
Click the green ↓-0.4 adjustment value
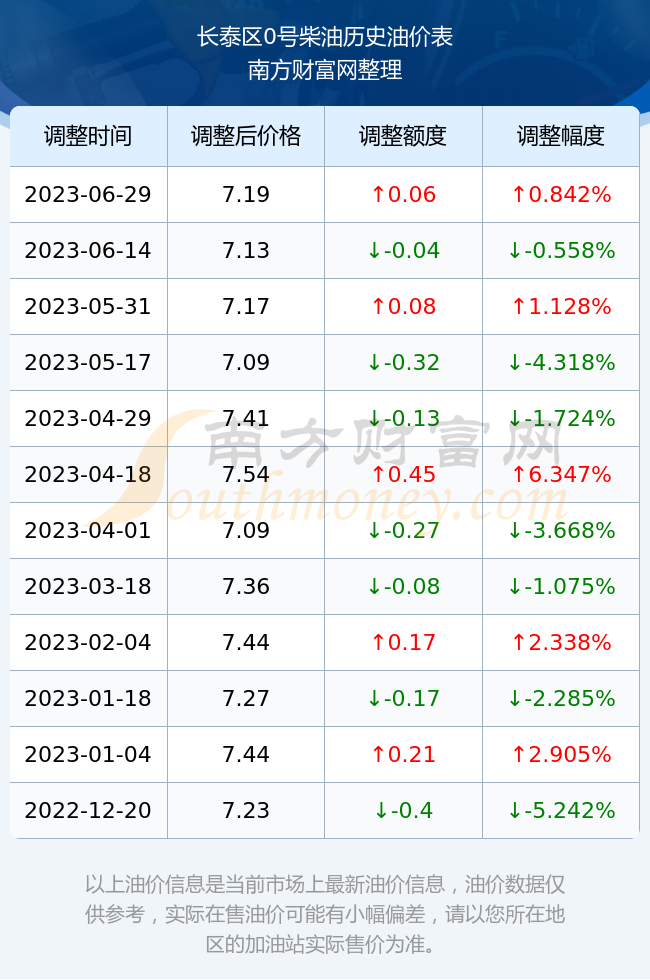coord(403,811)
